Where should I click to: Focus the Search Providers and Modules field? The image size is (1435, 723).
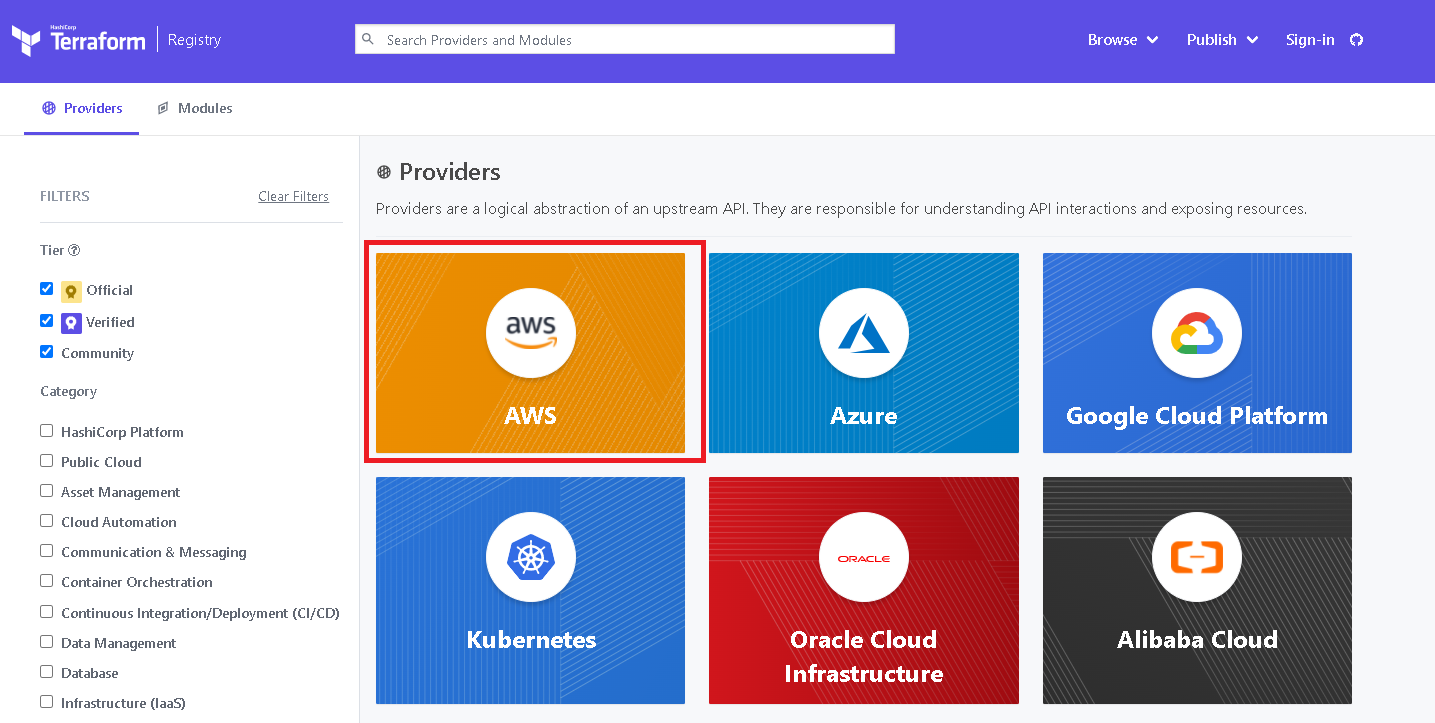(625, 40)
